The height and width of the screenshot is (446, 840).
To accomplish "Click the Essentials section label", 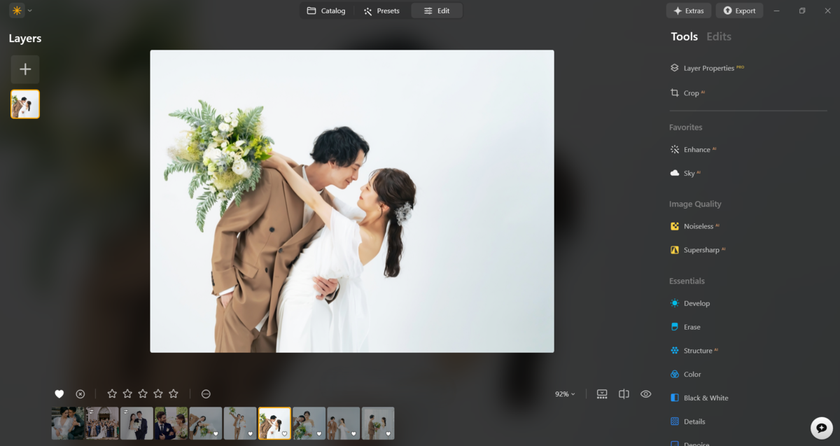I will (x=687, y=281).
